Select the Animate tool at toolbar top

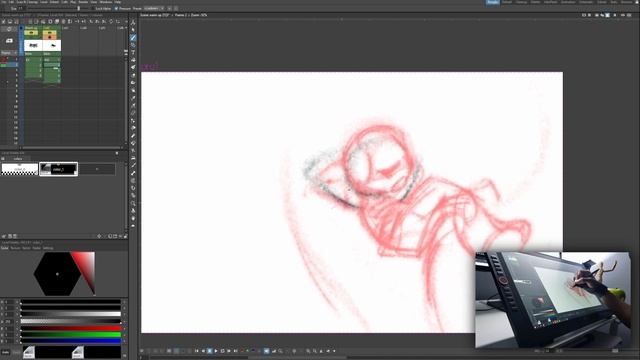tap(133, 22)
